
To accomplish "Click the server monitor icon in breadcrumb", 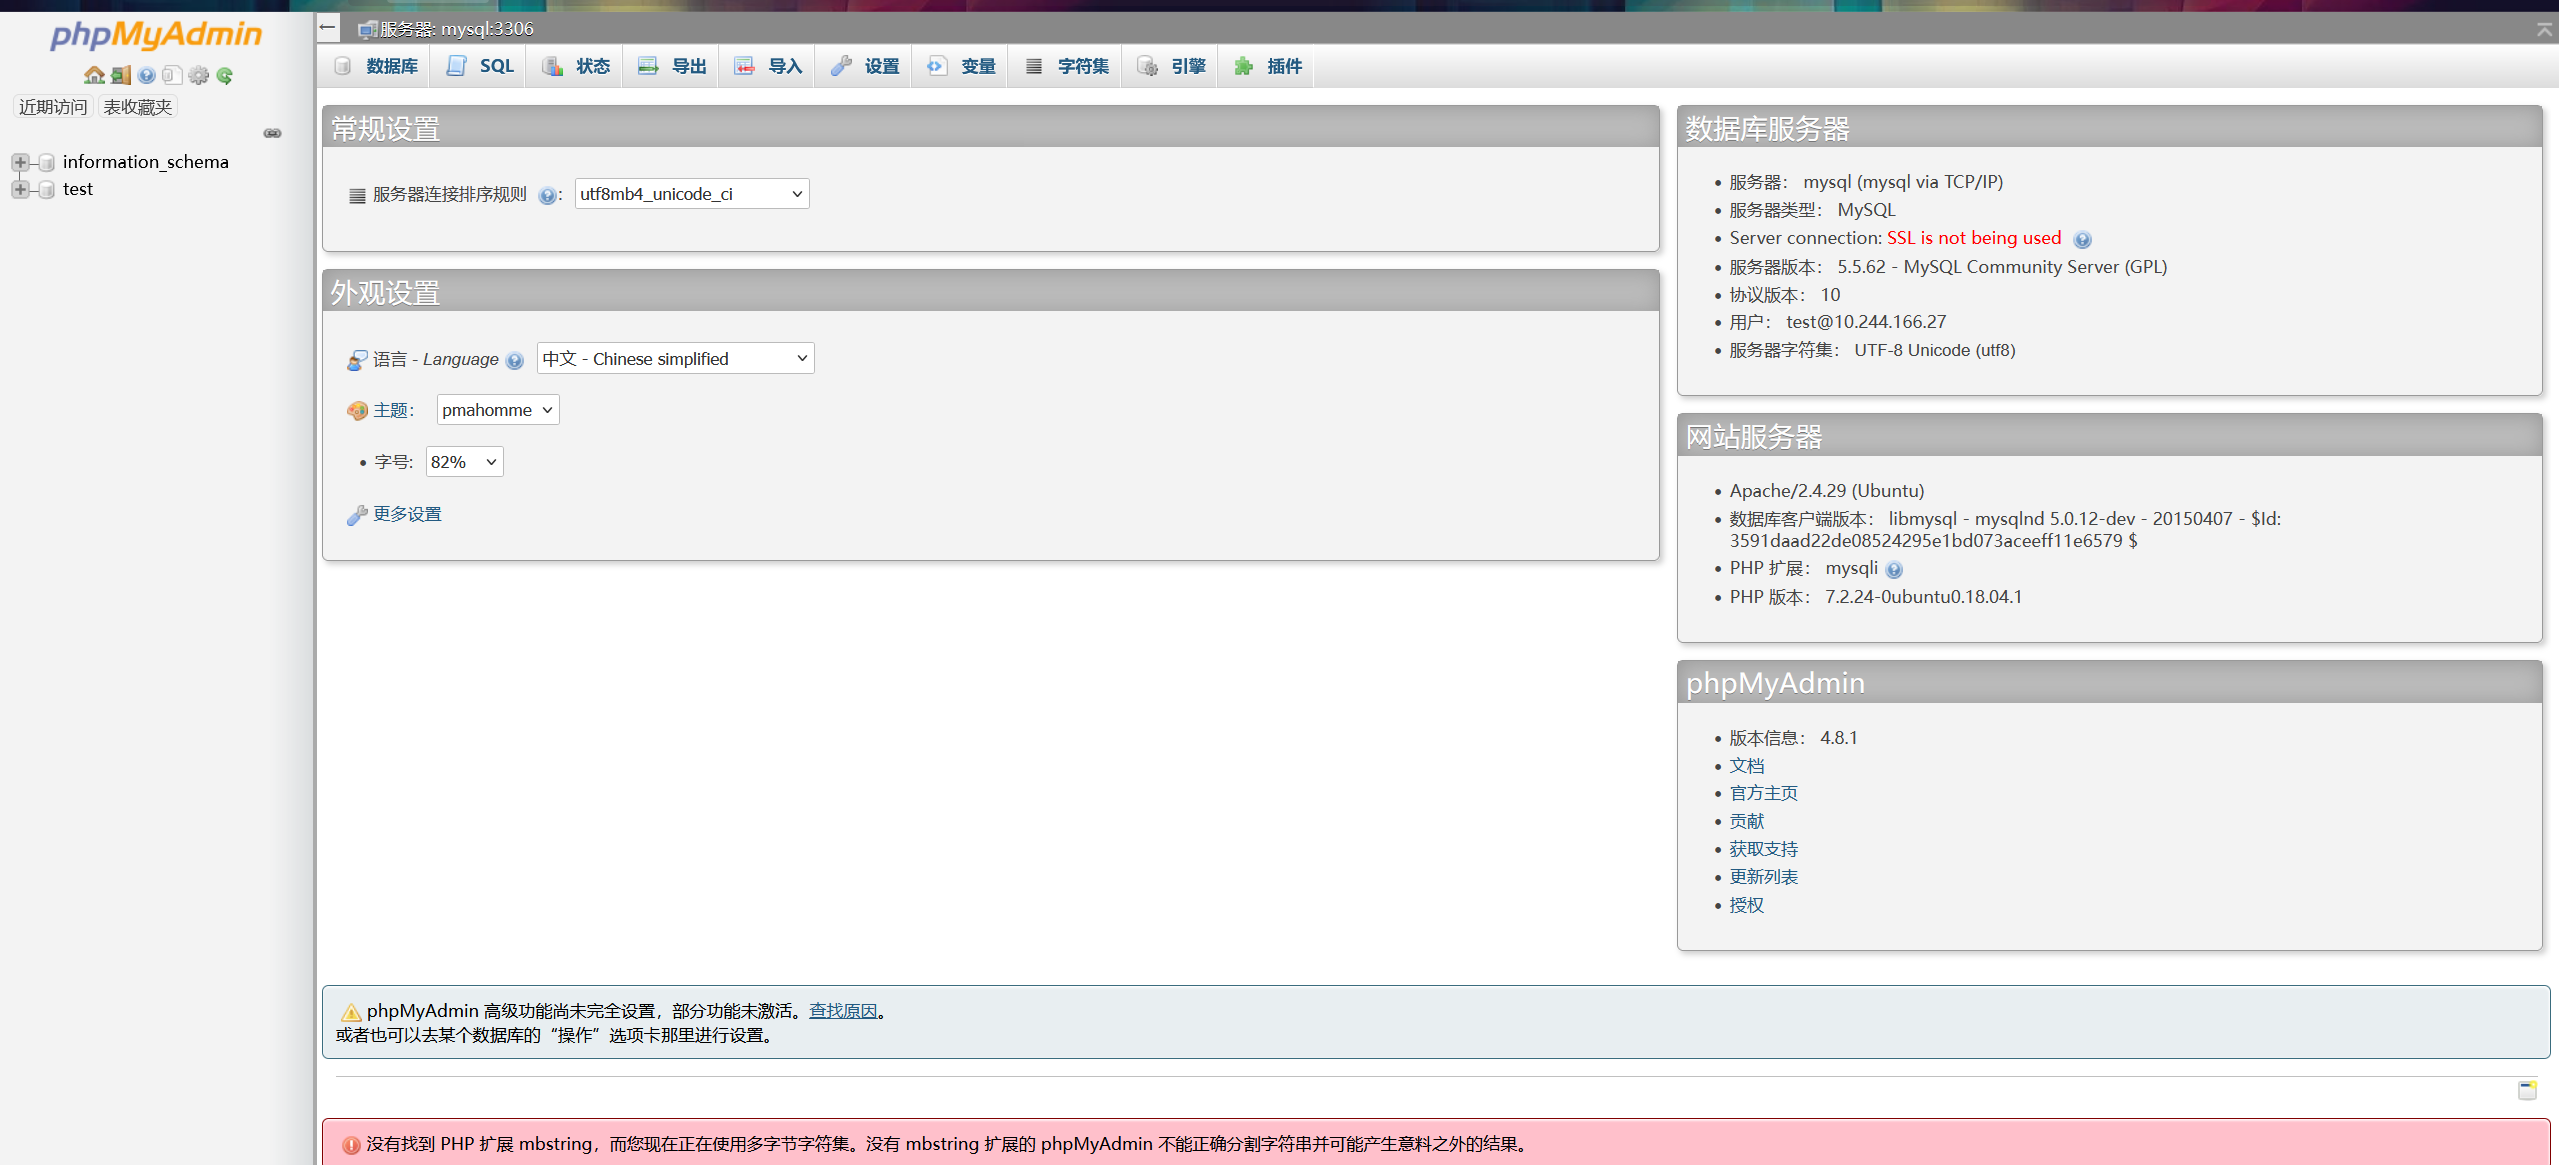I will click(x=367, y=30).
